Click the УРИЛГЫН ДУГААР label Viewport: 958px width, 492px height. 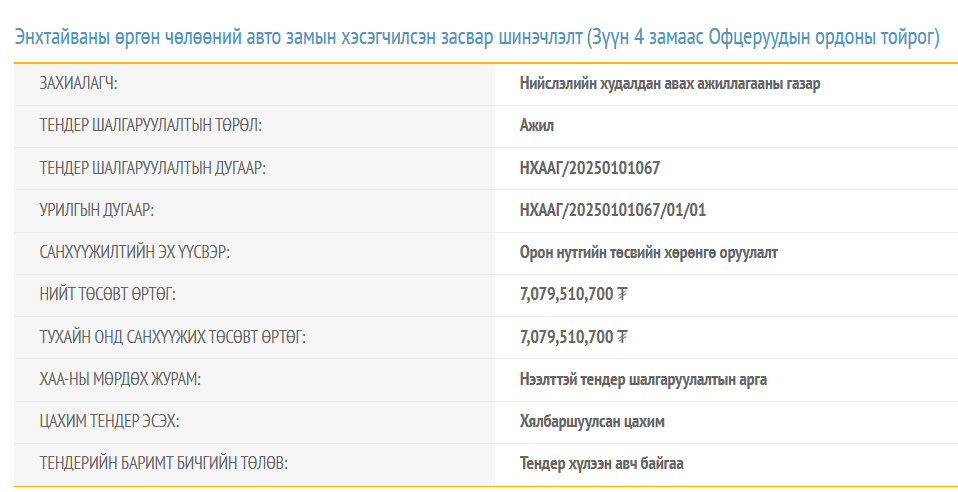[97, 210]
